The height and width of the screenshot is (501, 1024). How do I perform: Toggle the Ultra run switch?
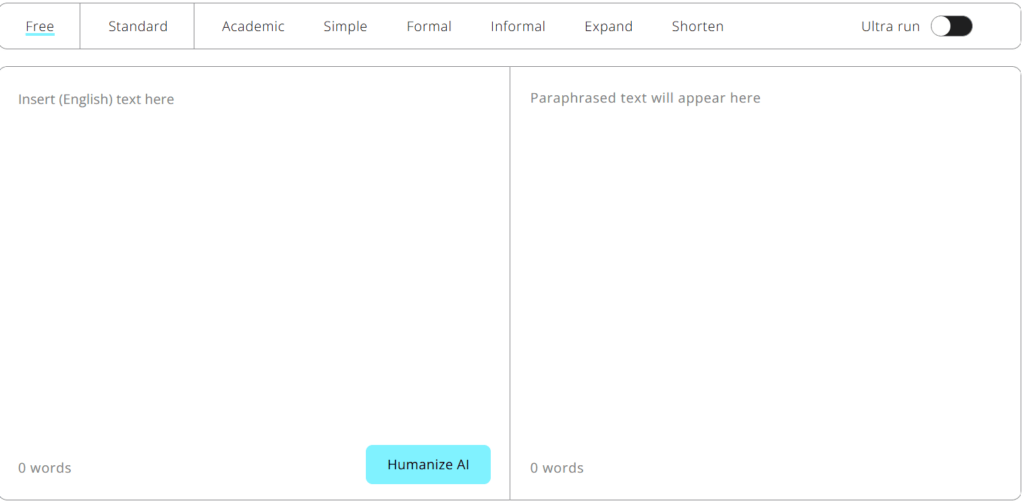(x=951, y=26)
